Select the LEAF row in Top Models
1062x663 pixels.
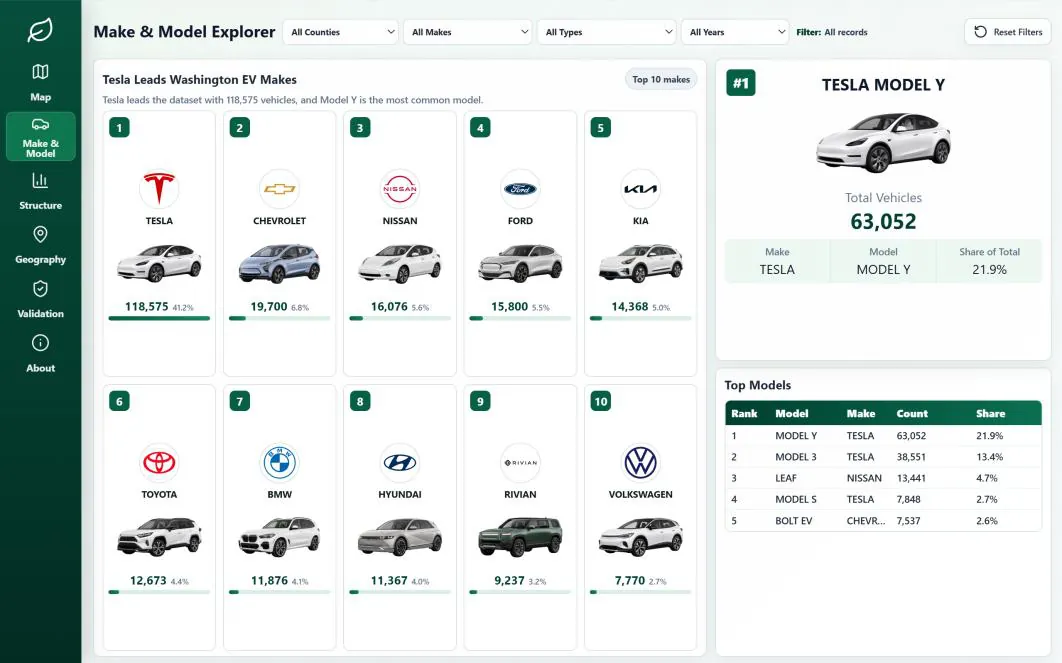tap(883, 478)
